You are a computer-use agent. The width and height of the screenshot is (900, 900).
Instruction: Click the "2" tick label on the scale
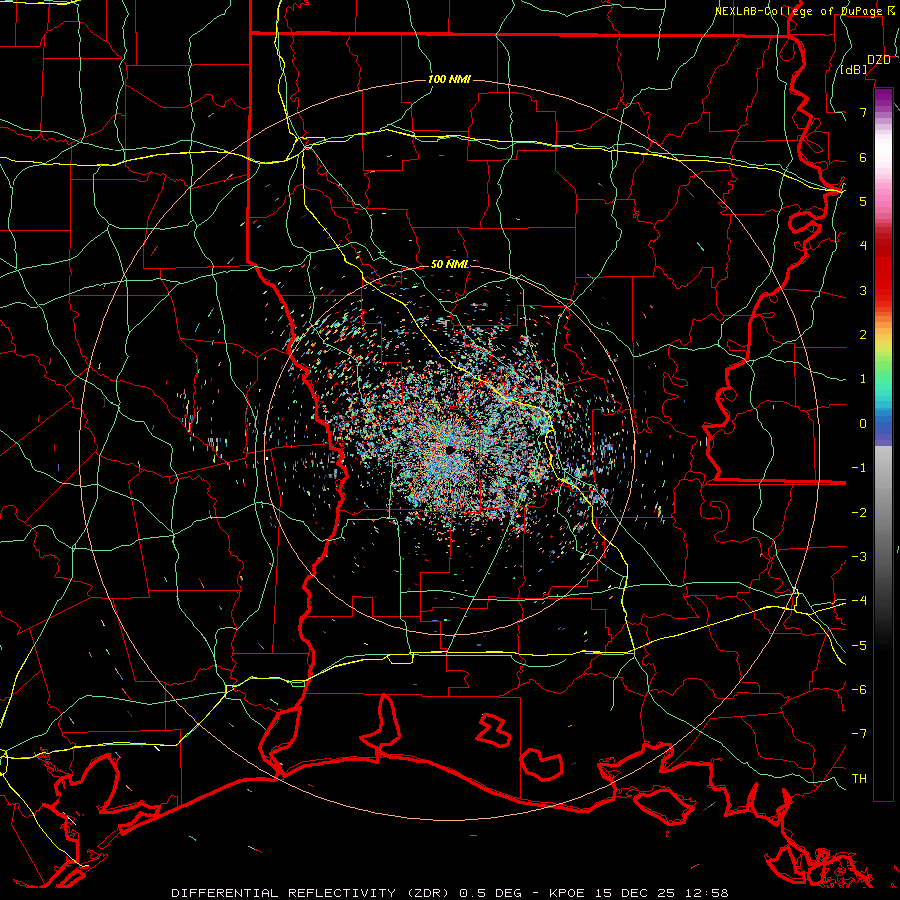point(863,335)
